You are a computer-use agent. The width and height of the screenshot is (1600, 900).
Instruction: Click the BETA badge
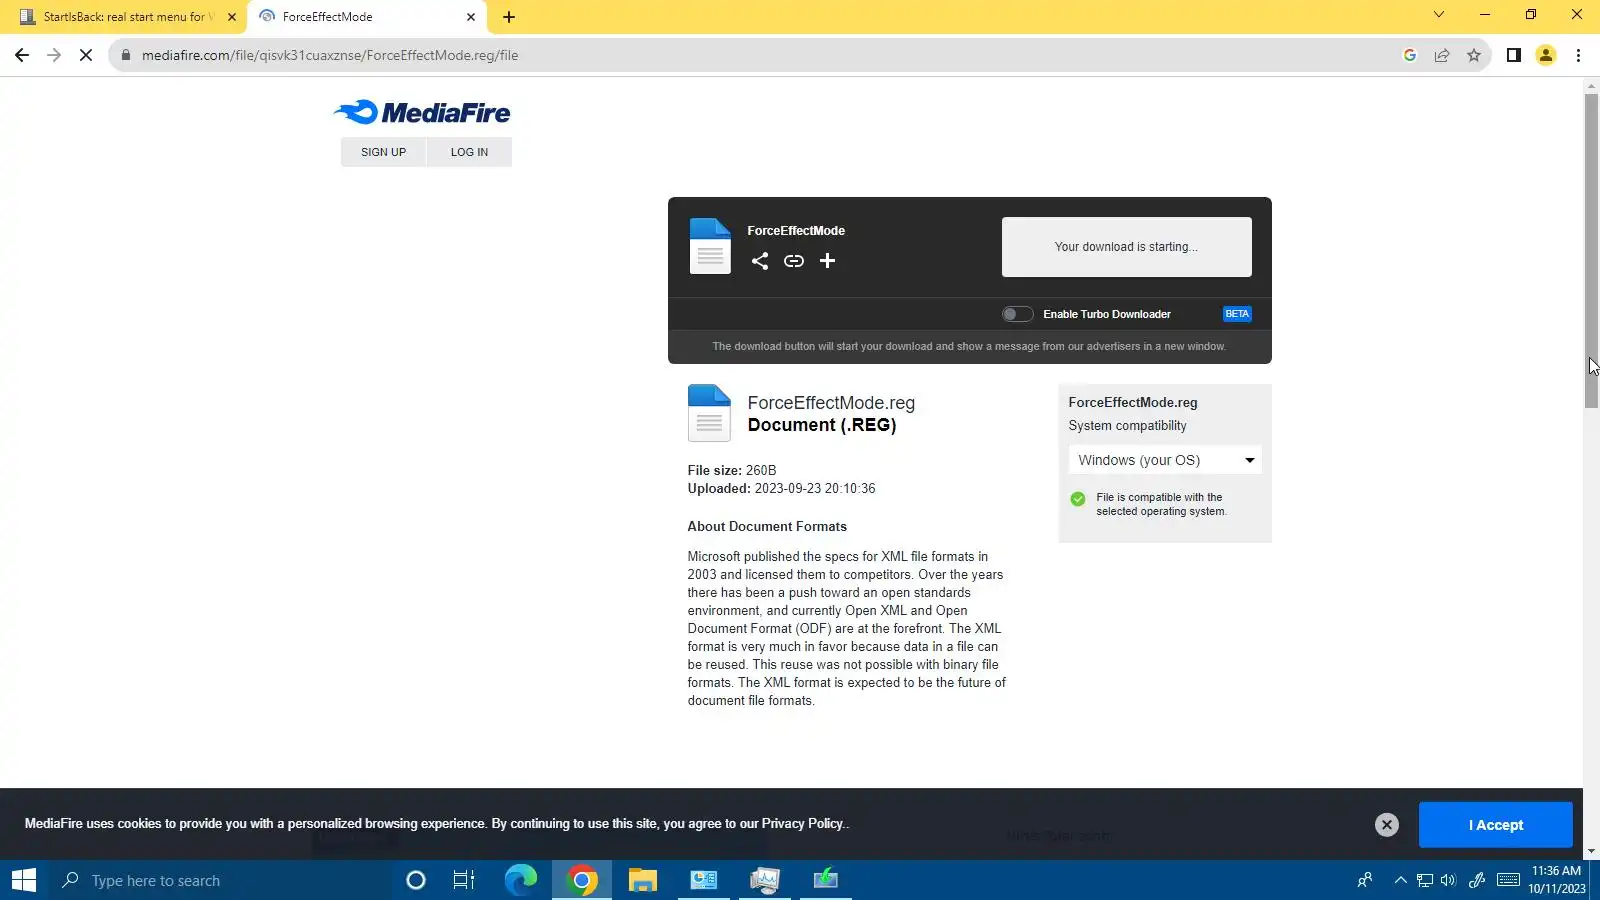(1237, 314)
